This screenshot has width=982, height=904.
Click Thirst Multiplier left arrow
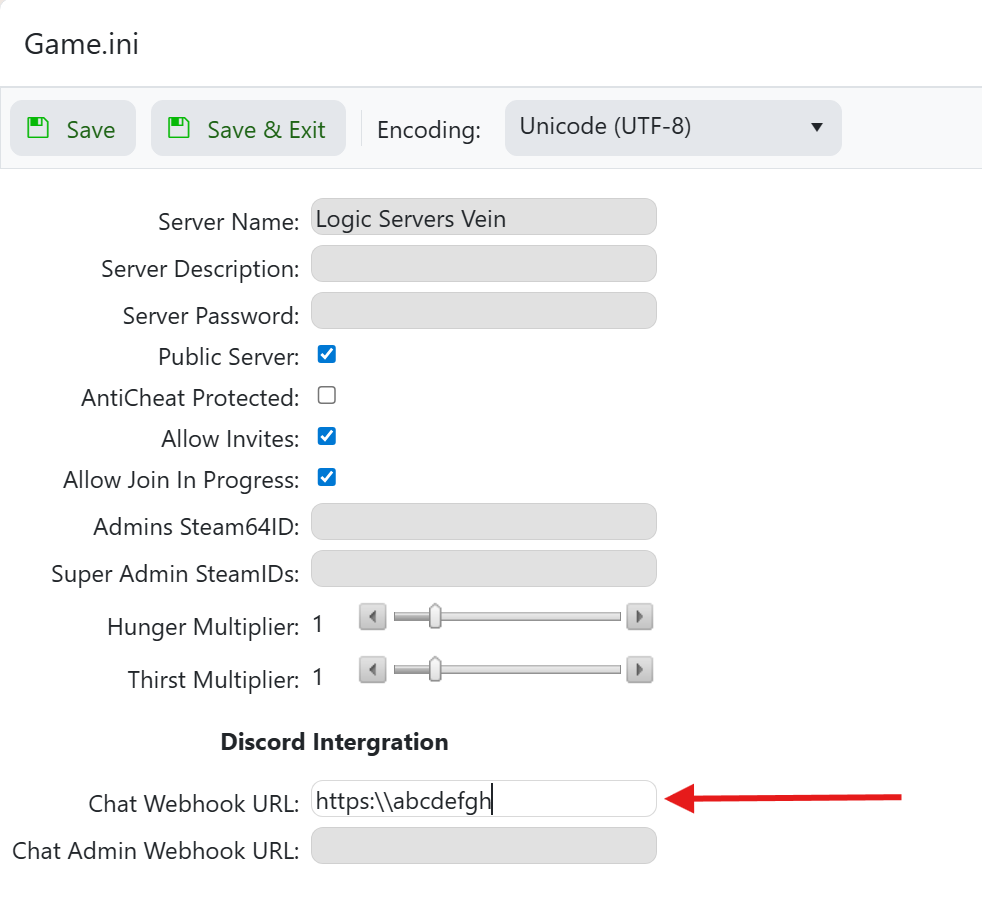[372, 669]
